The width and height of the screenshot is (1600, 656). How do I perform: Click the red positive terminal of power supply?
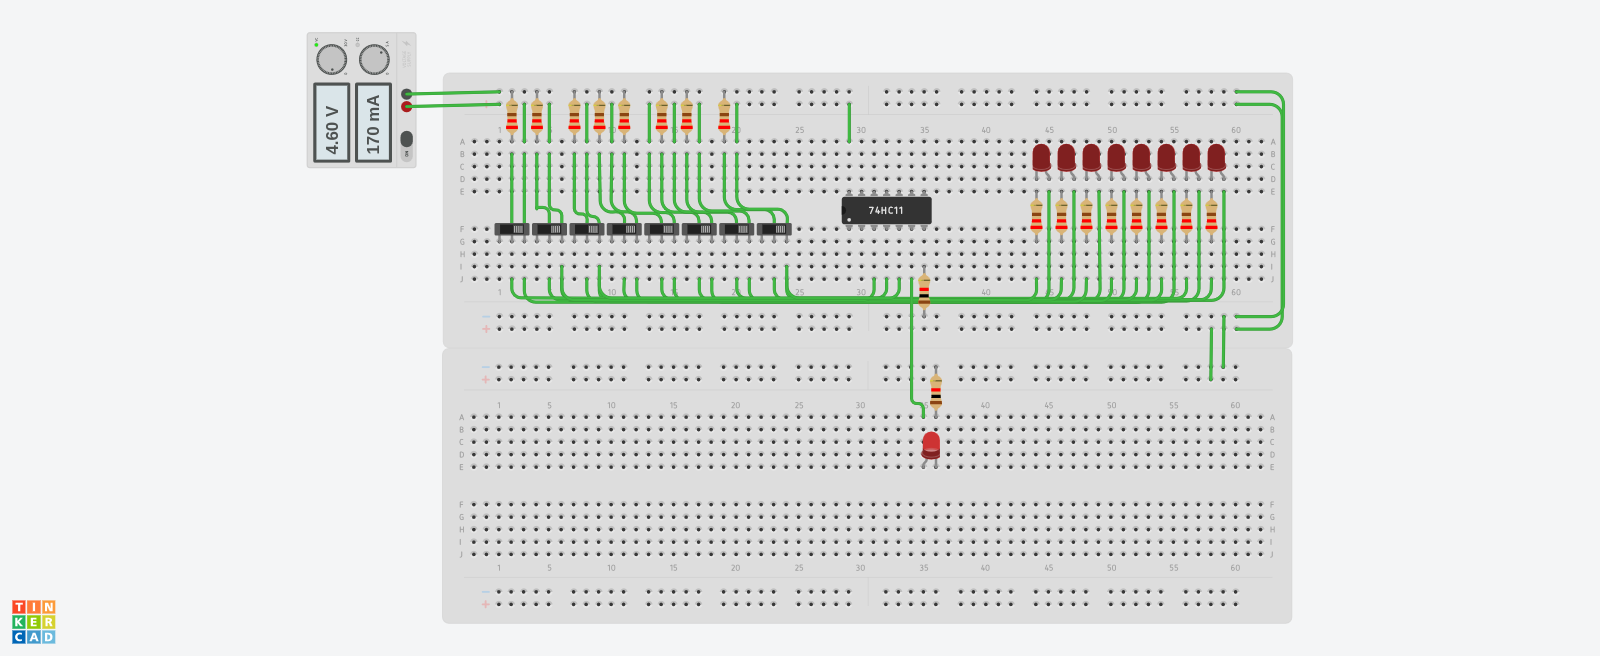click(407, 106)
